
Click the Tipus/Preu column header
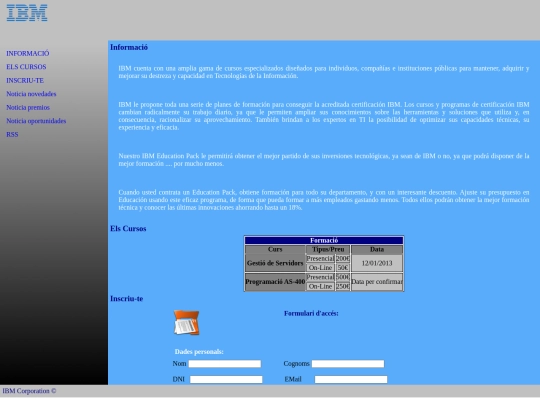pos(328,249)
